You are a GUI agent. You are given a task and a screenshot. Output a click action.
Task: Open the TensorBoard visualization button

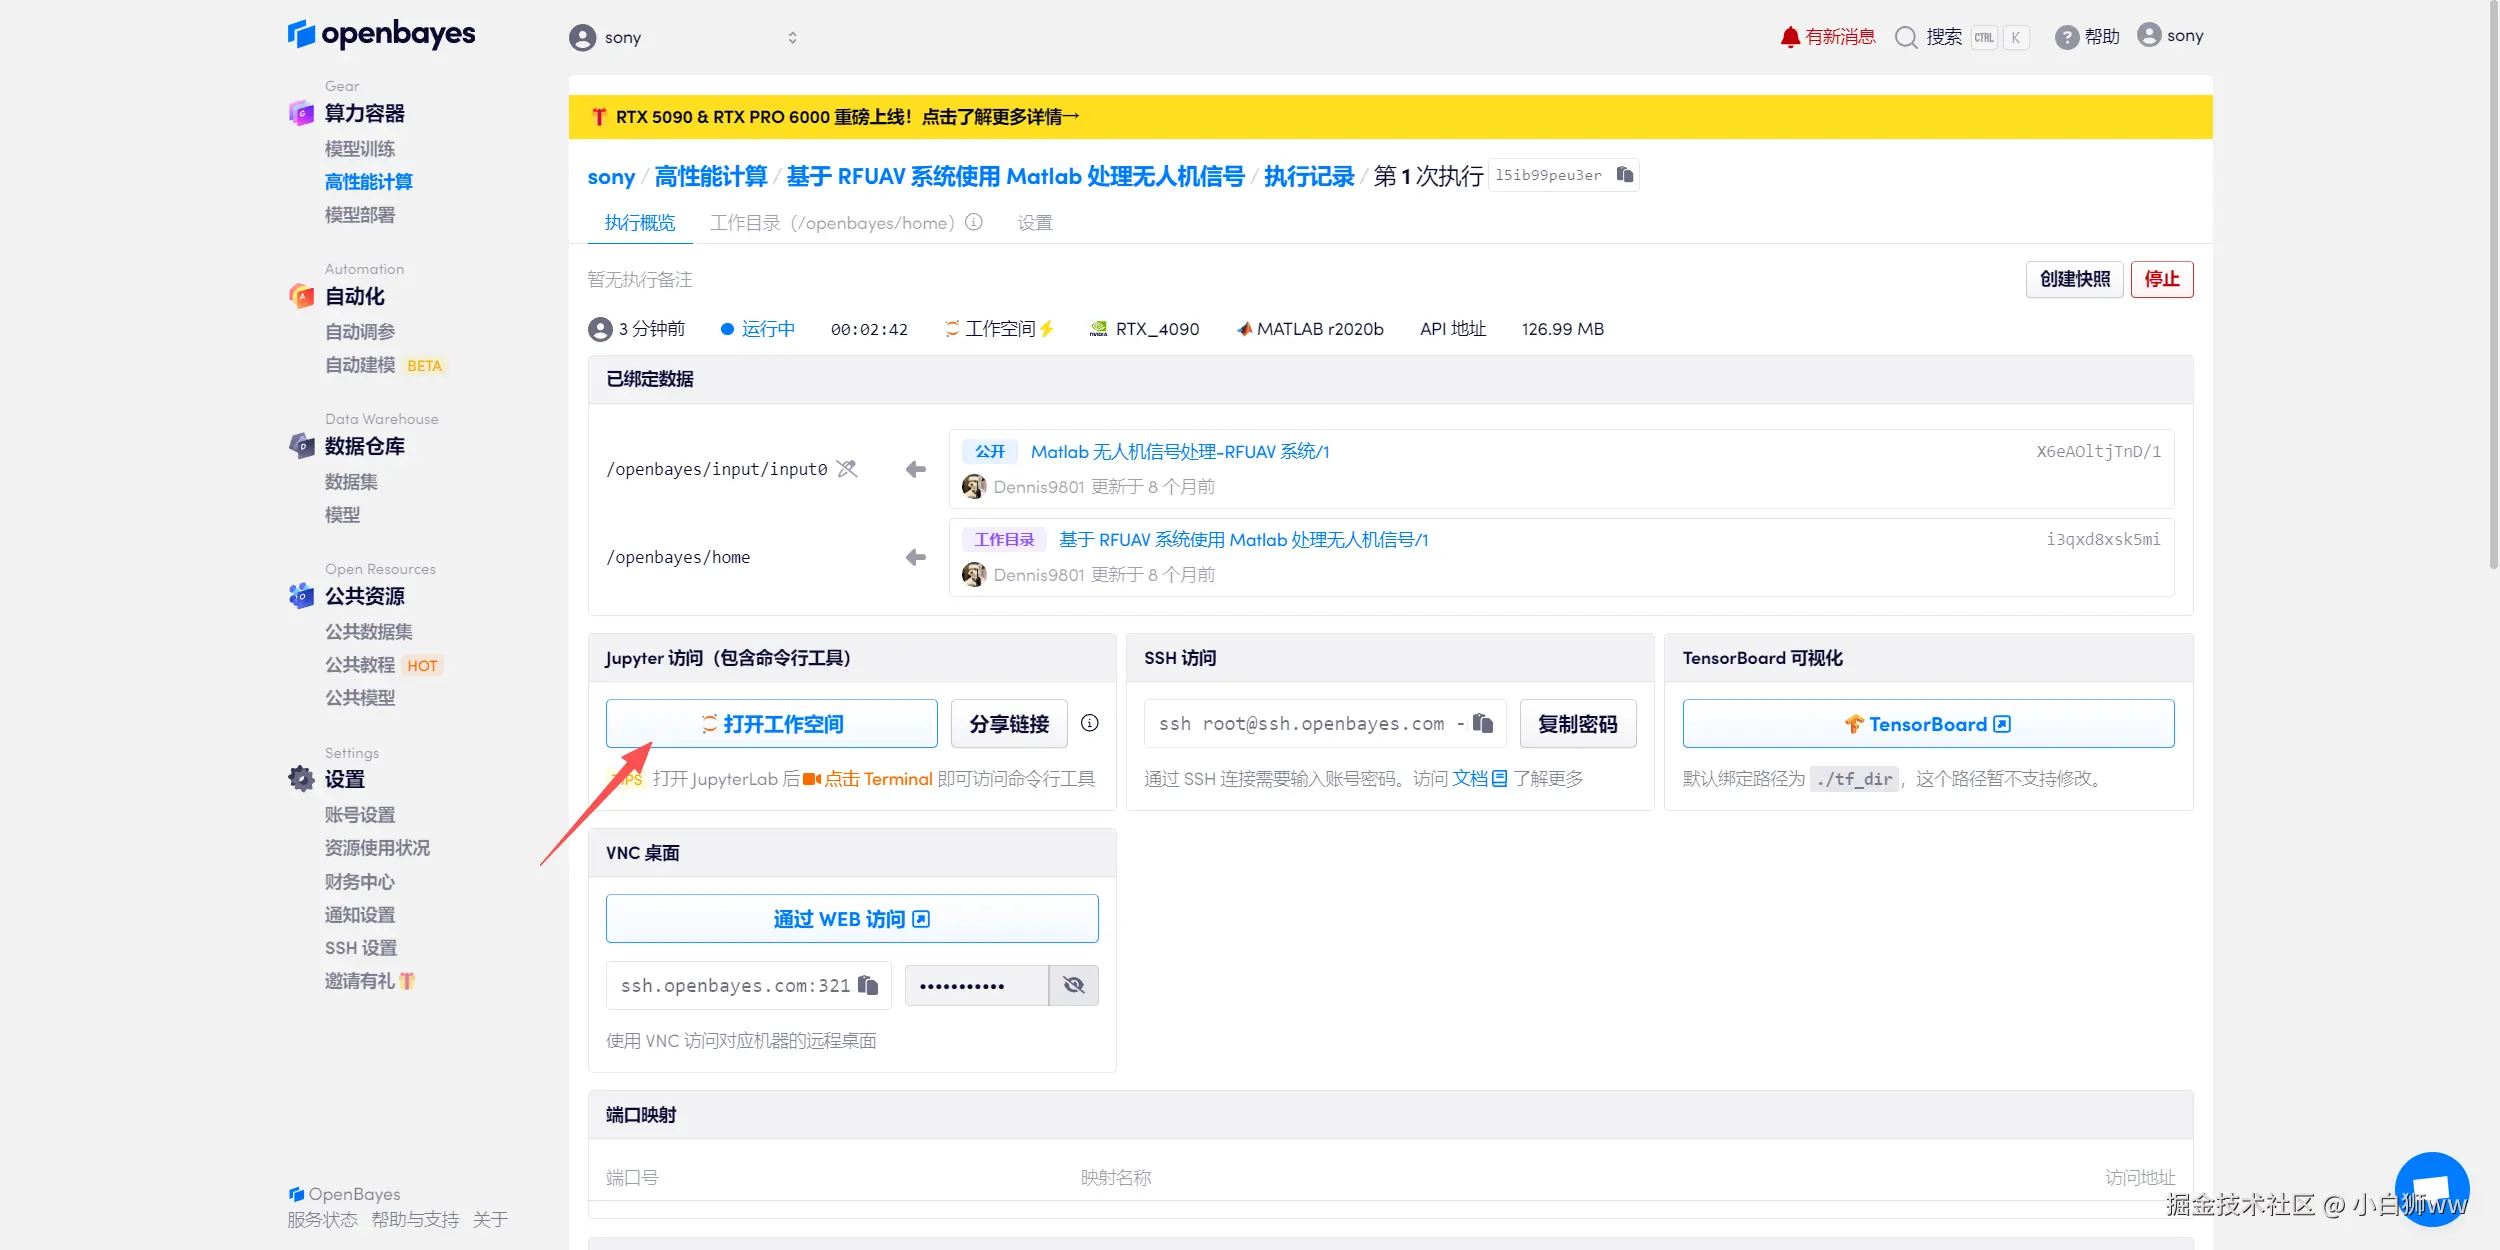coord(1927,723)
